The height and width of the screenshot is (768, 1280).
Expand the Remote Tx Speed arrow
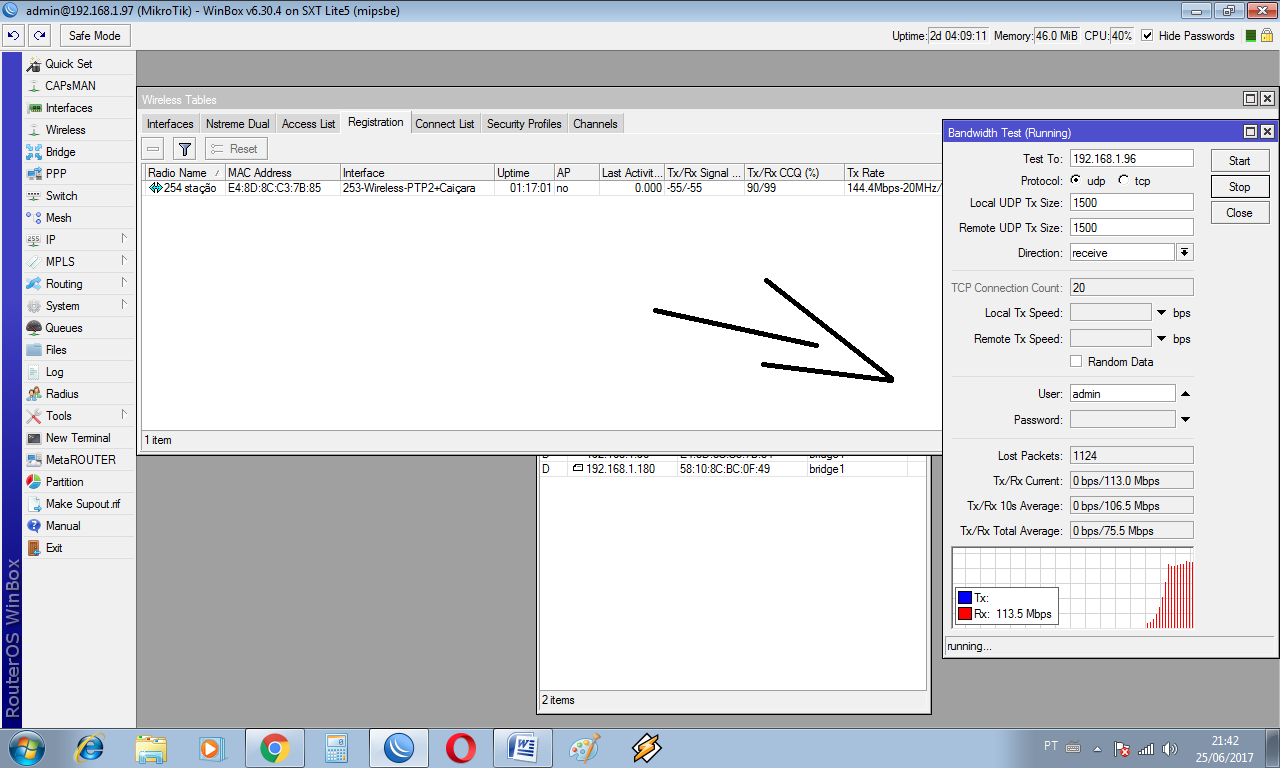(1161, 339)
